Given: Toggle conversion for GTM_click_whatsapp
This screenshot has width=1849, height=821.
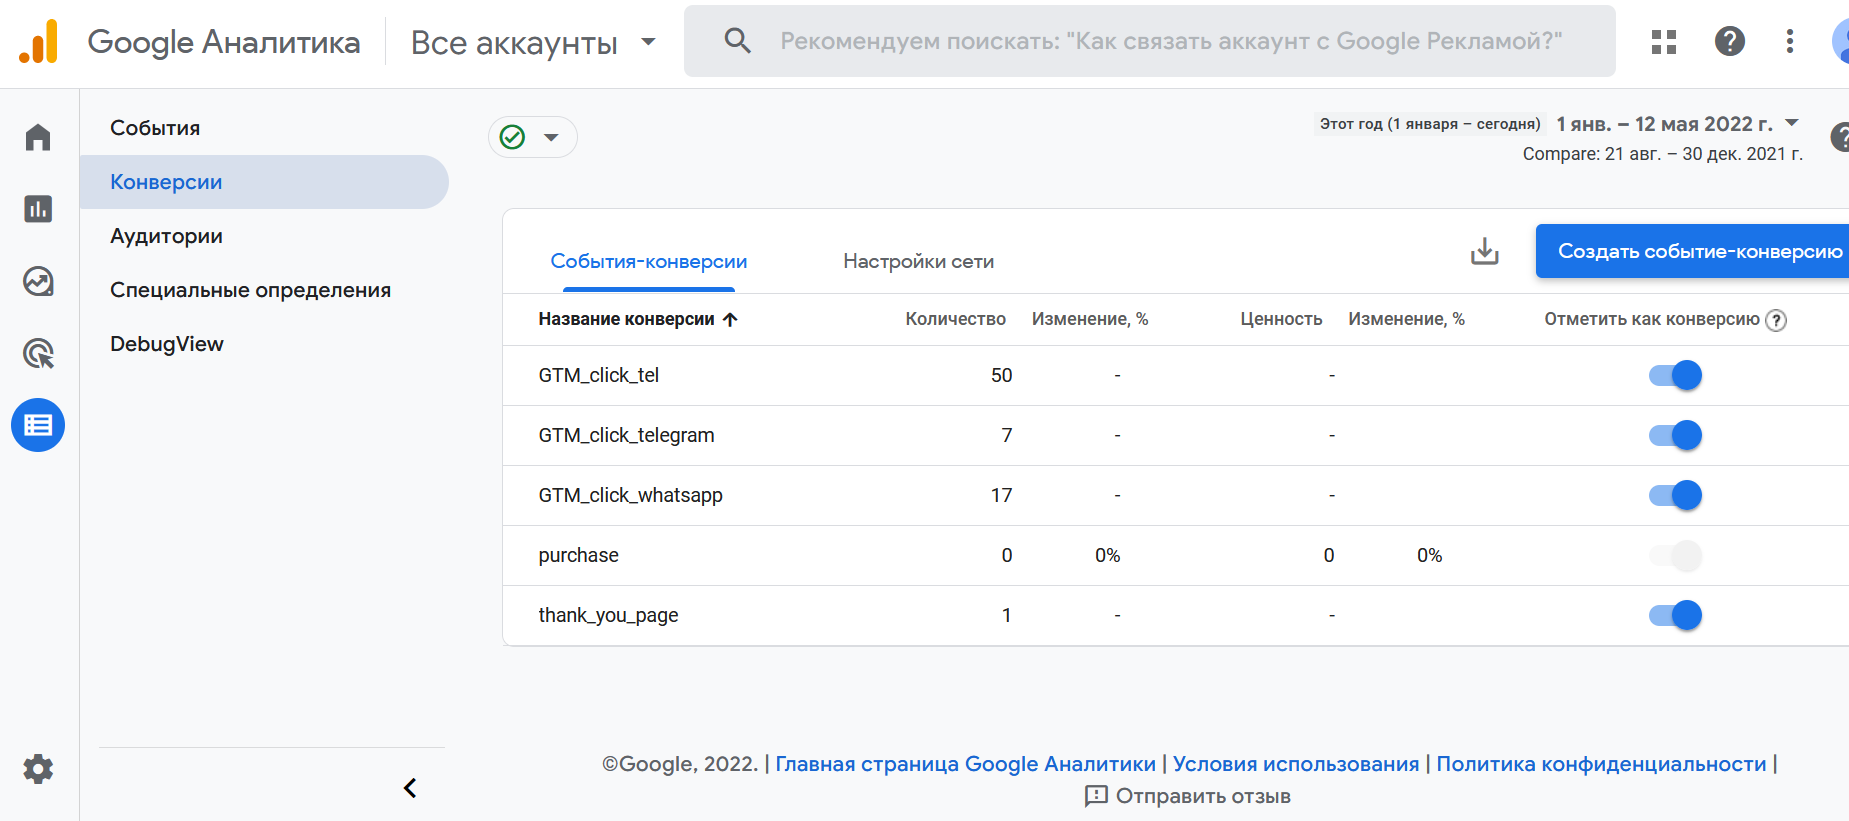Looking at the screenshot, I should click(x=1675, y=495).
